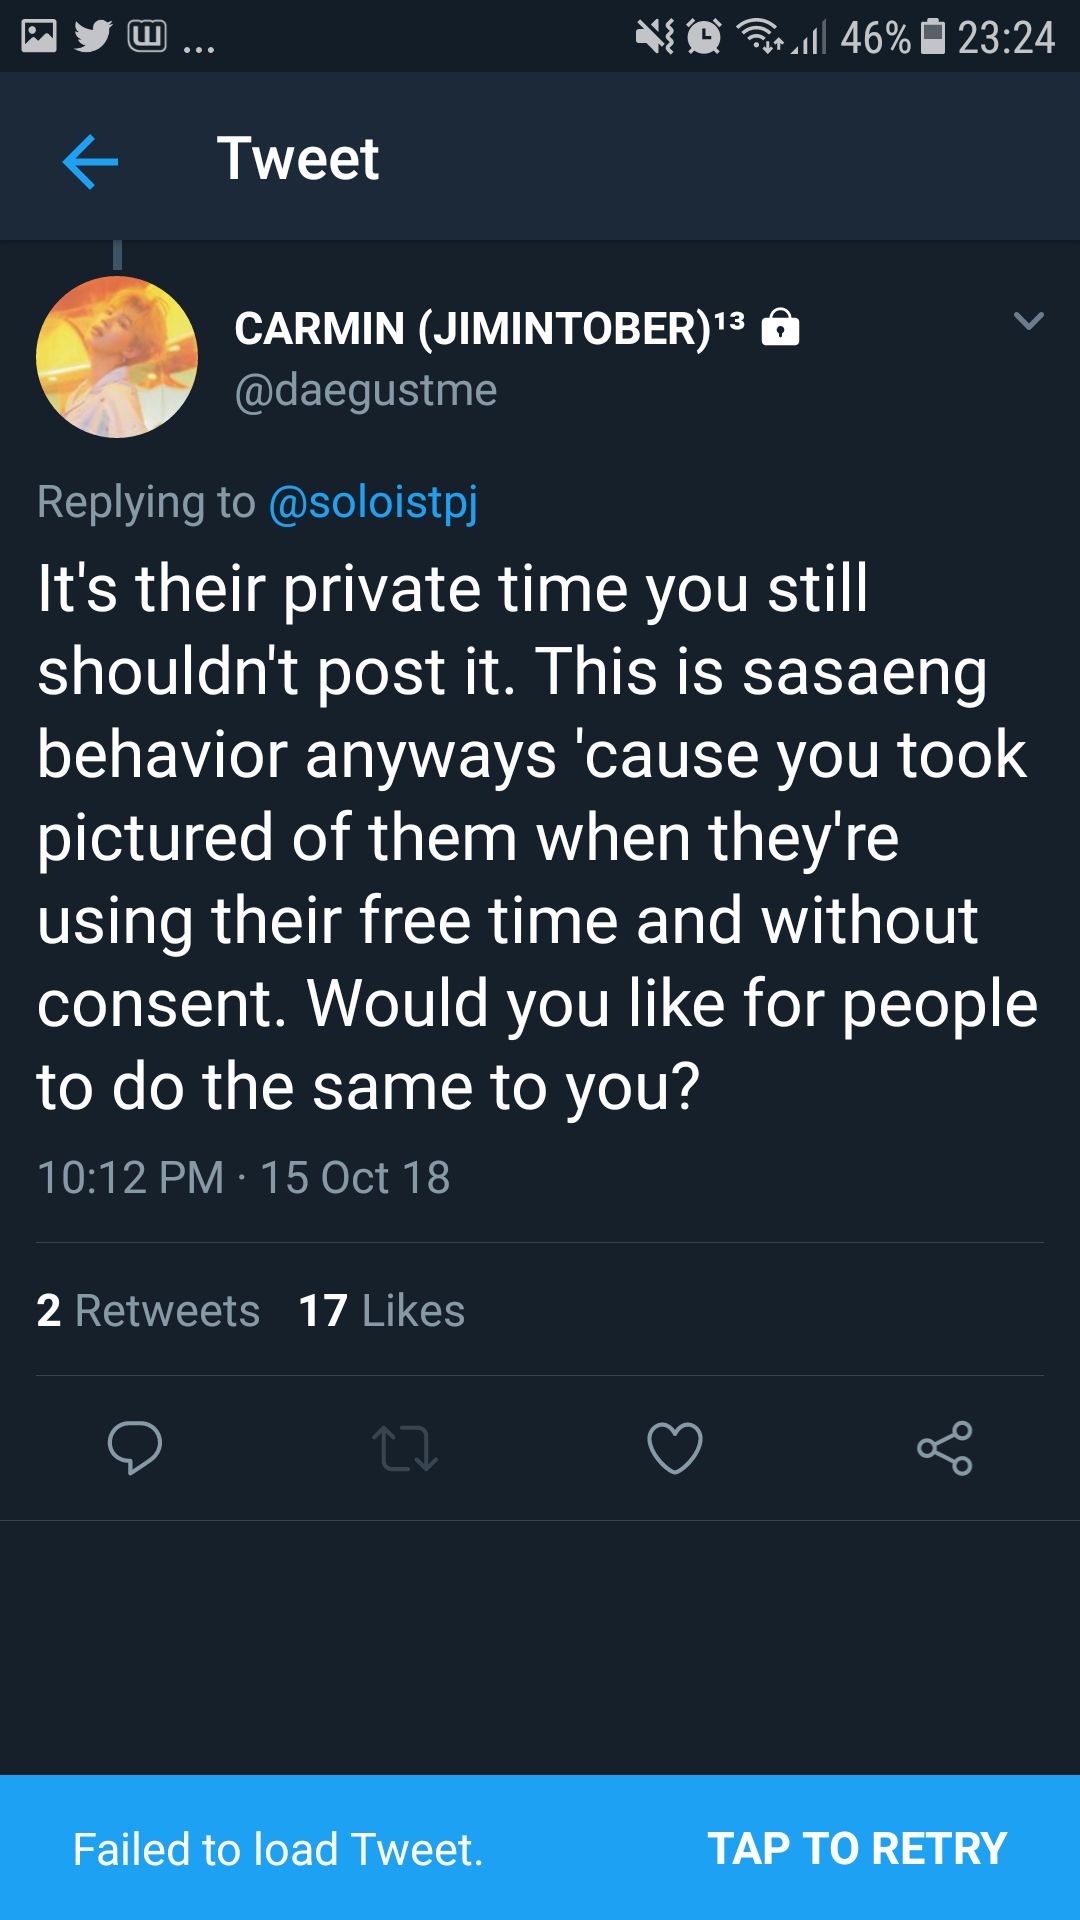View the 17 Likes list
The width and height of the screenshot is (1080, 1920).
[382, 1310]
